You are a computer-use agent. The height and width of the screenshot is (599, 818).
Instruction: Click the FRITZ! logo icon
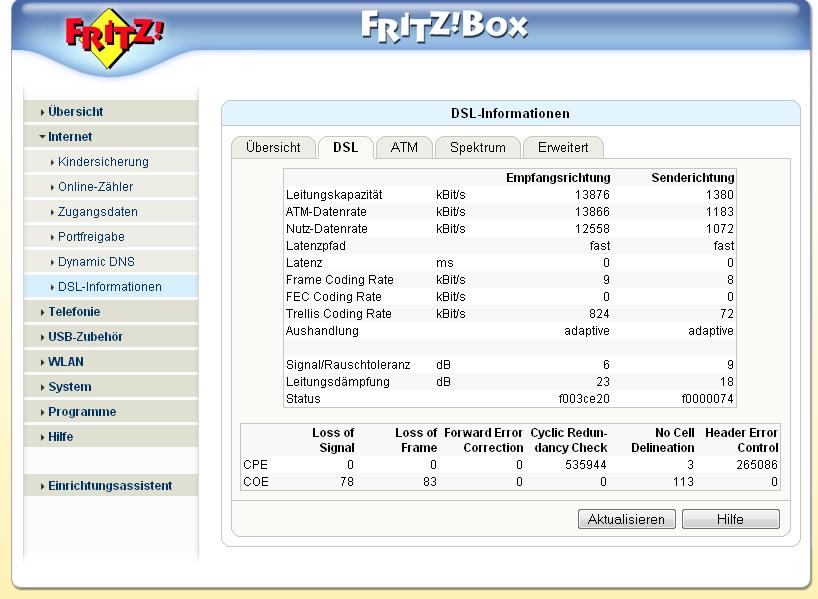point(114,37)
